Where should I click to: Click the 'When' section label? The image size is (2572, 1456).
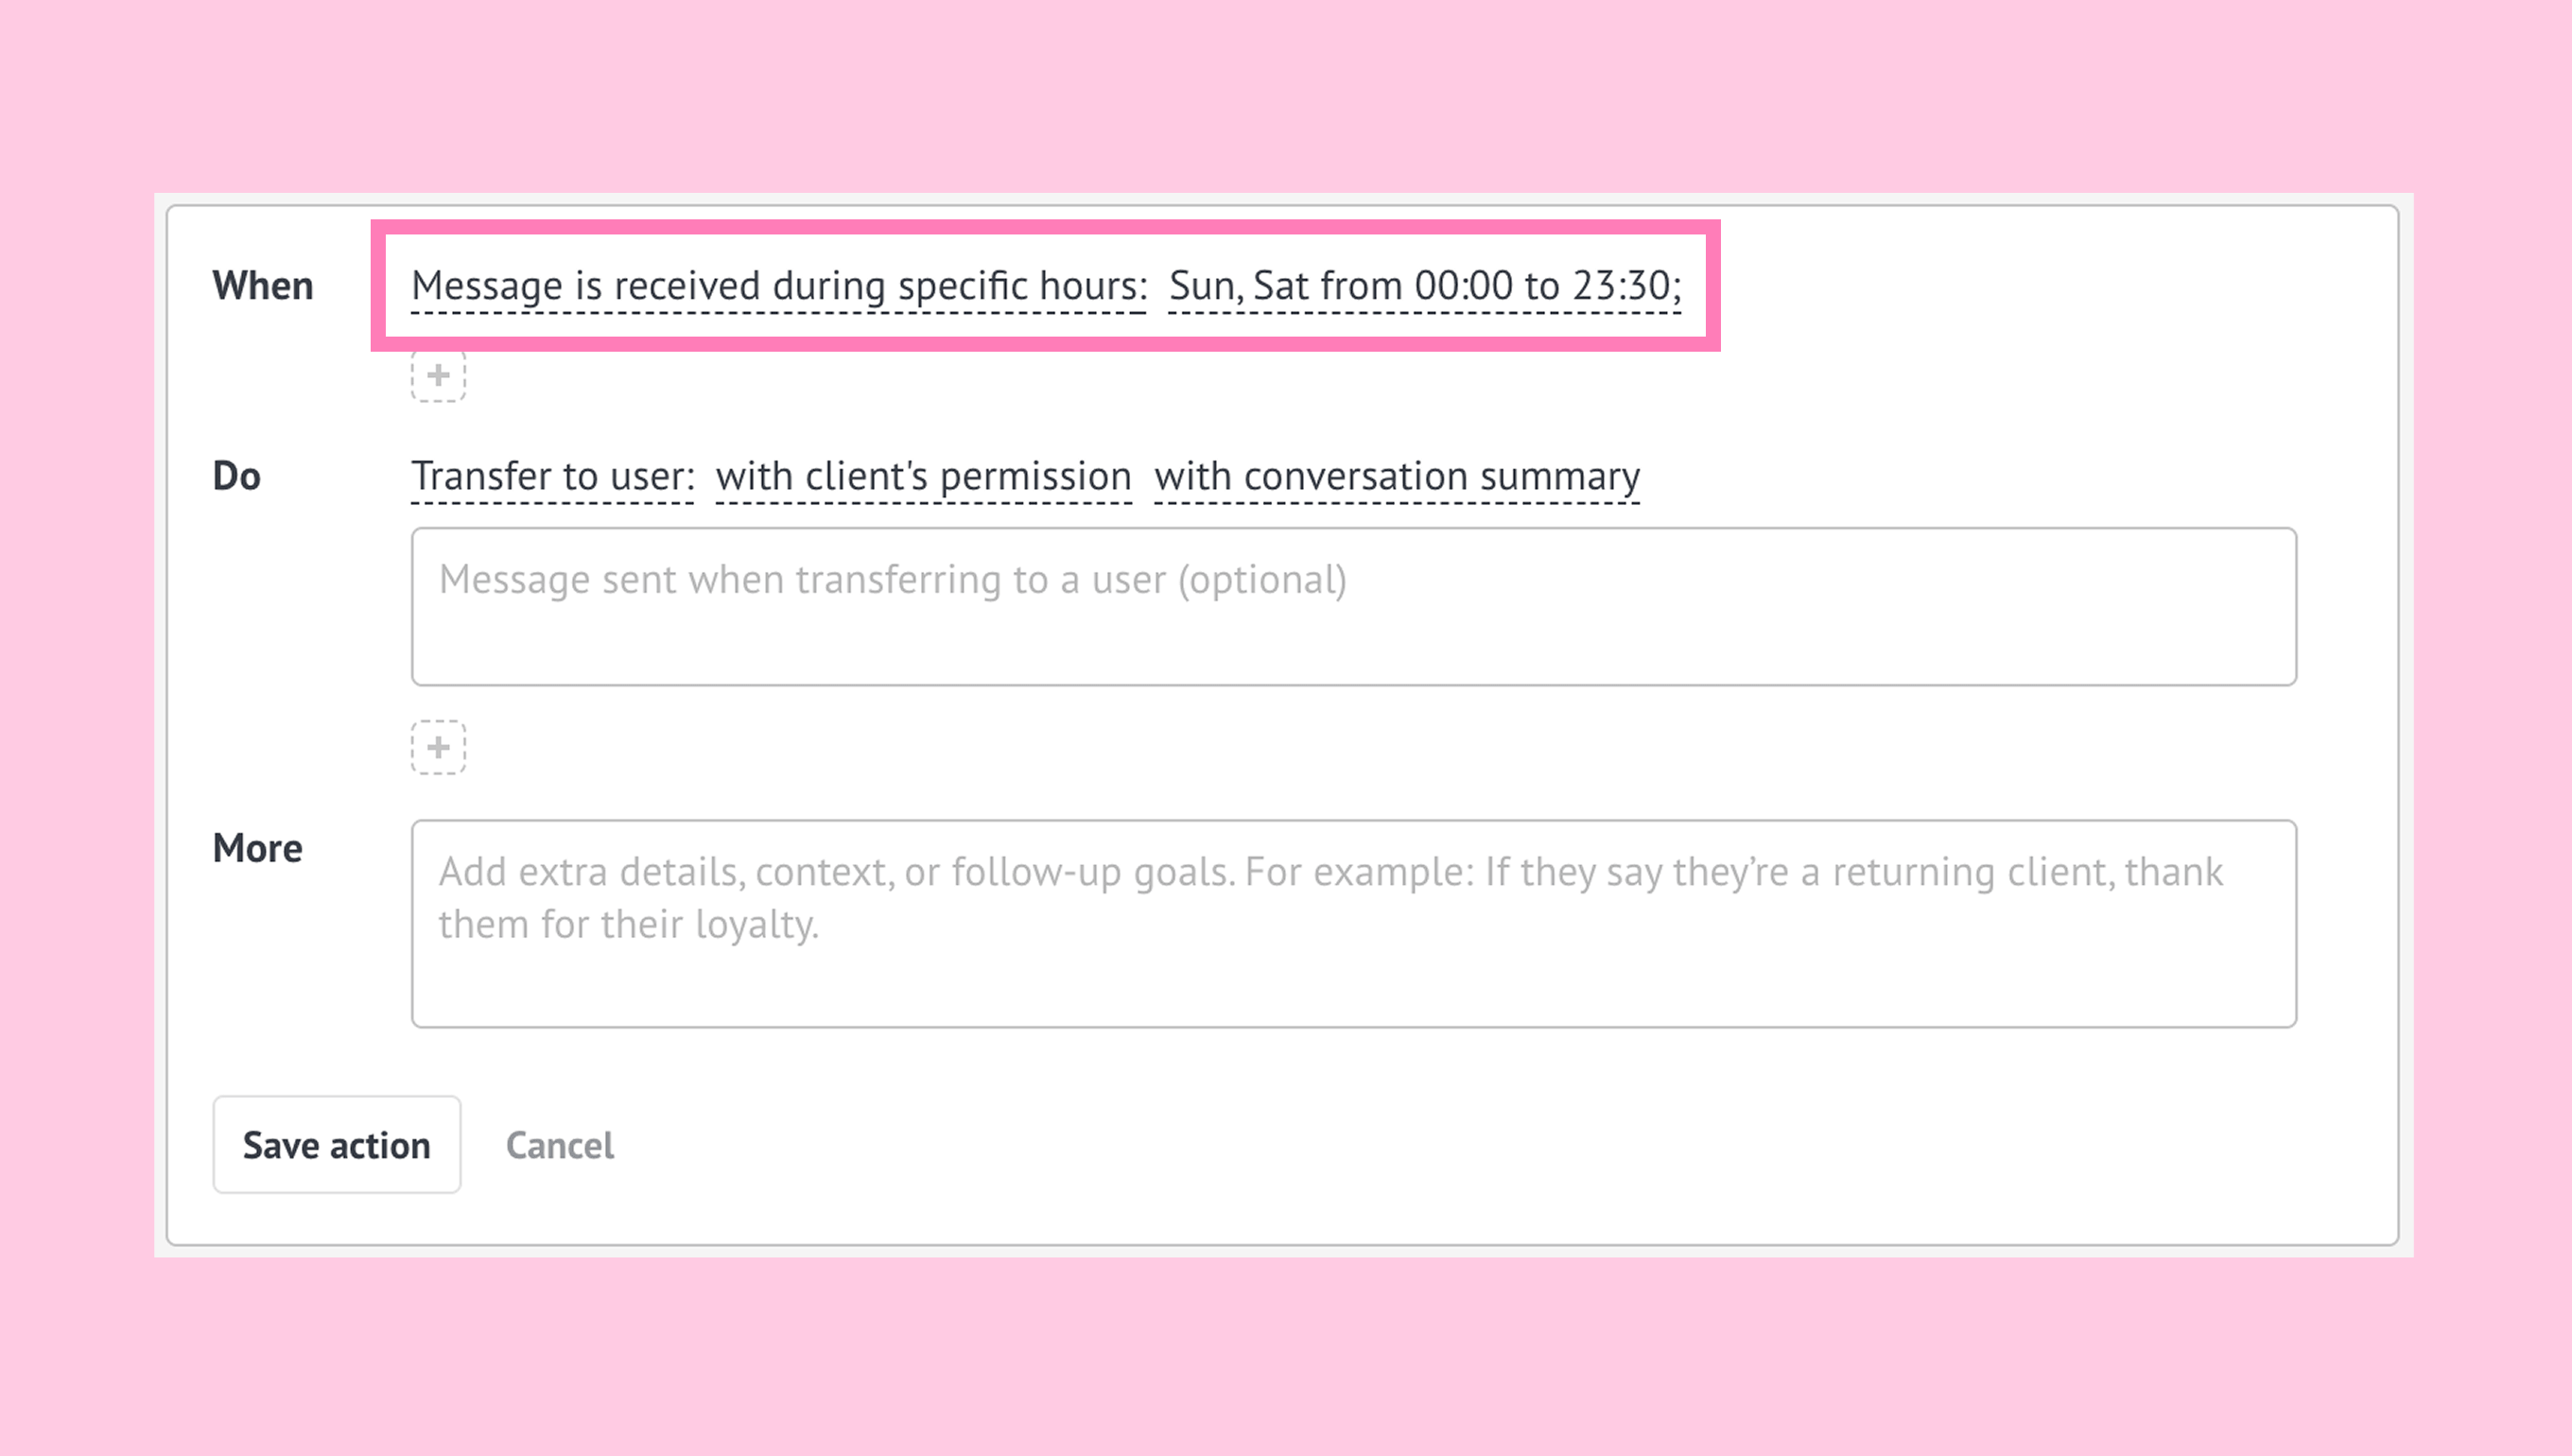pyautogui.click(x=262, y=286)
